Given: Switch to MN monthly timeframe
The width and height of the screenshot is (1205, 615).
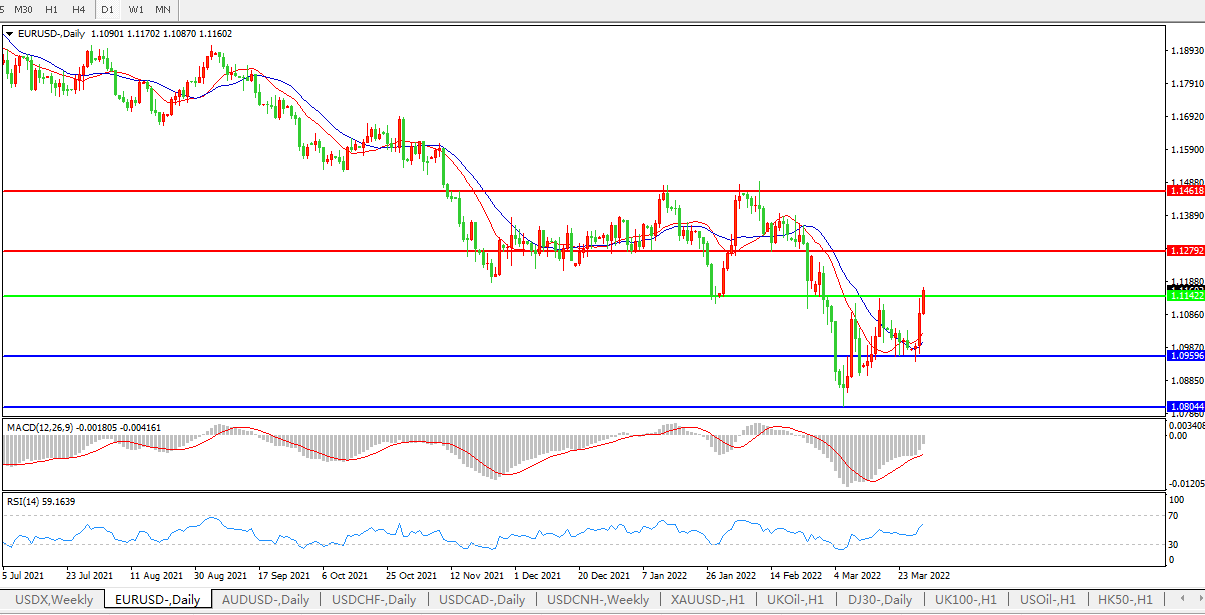Looking at the screenshot, I should click(x=162, y=9).
